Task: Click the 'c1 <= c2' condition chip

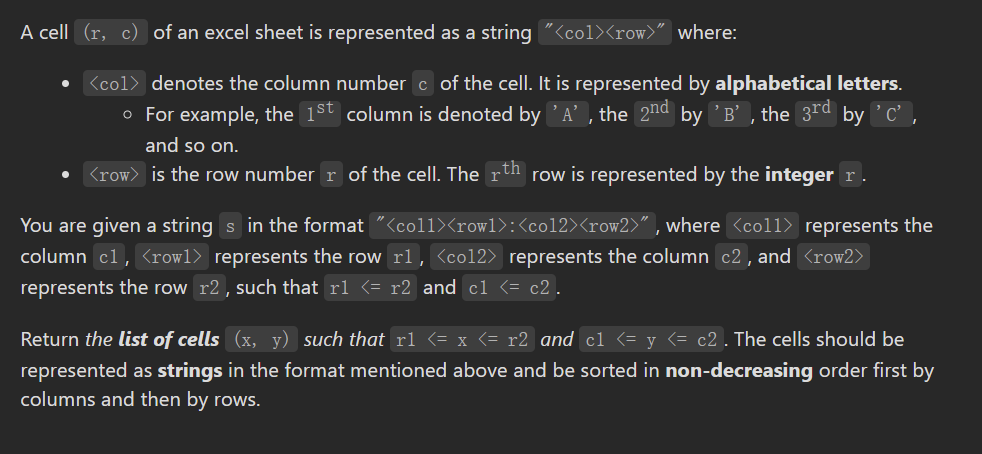Action: pyautogui.click(x=509, y=288)
